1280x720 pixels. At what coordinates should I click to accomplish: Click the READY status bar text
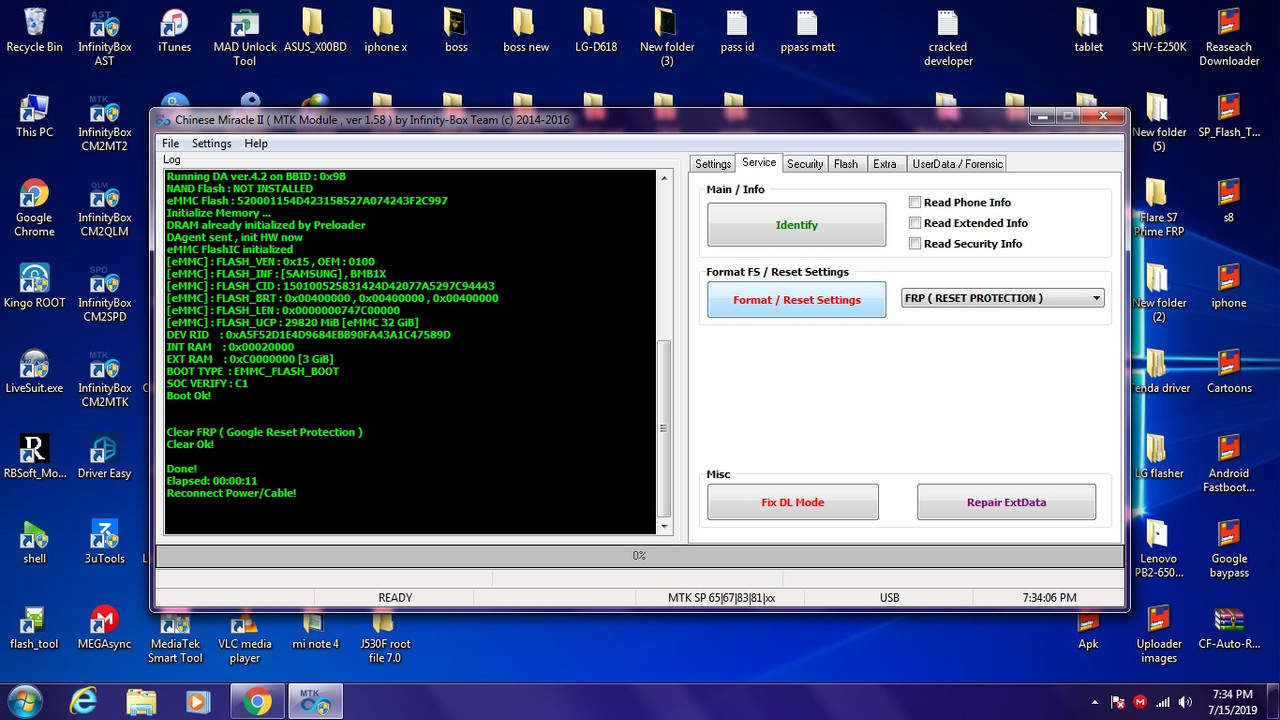(395, 598)
